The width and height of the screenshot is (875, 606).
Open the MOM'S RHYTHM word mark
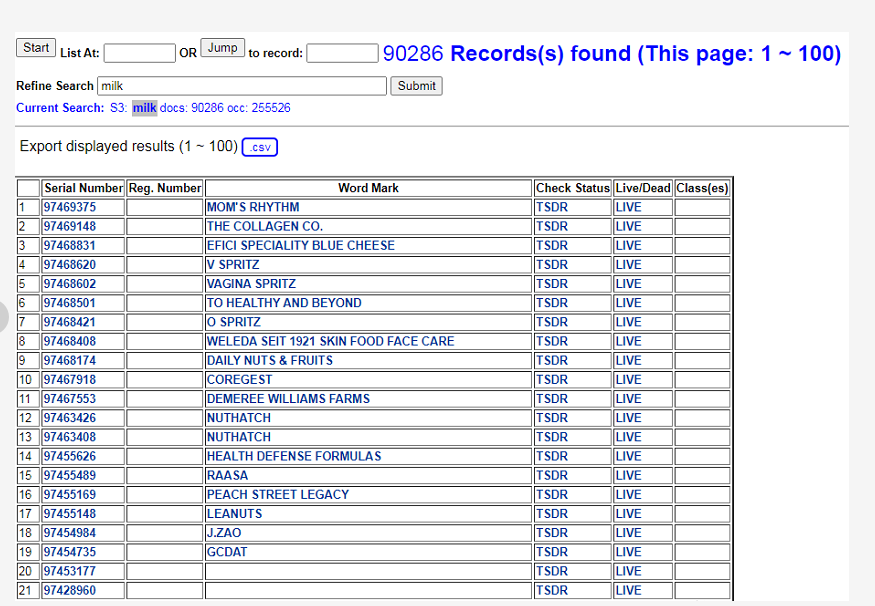[253, 207]
